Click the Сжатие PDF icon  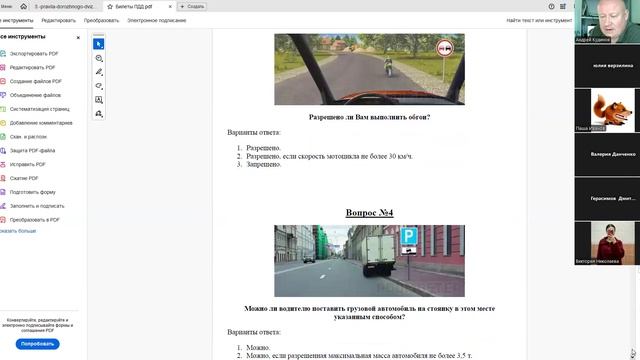coord(3,178)
